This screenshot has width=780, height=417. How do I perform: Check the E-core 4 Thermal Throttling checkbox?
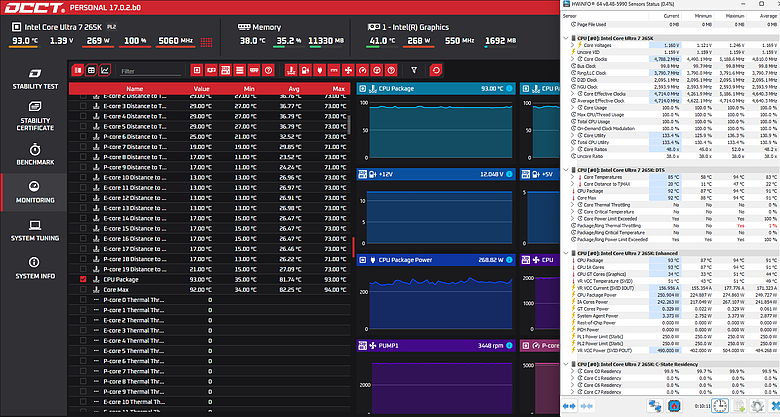coord(83,340)
